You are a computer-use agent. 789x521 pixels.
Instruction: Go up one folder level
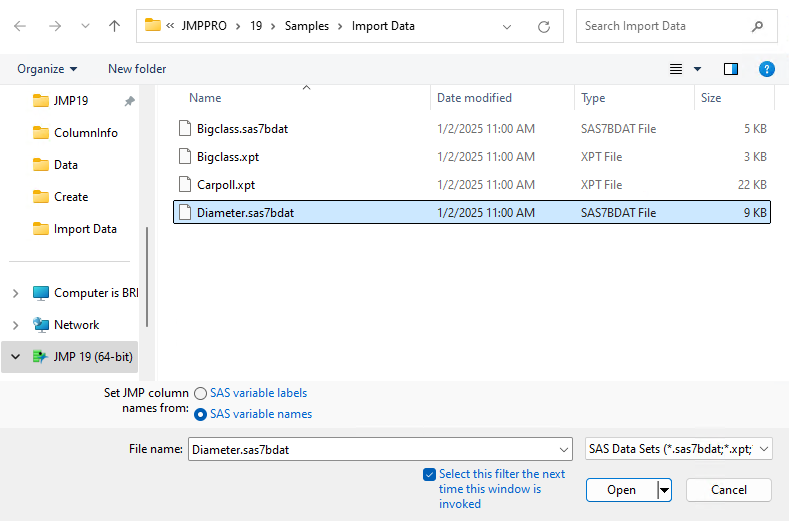tap(115, 26)
